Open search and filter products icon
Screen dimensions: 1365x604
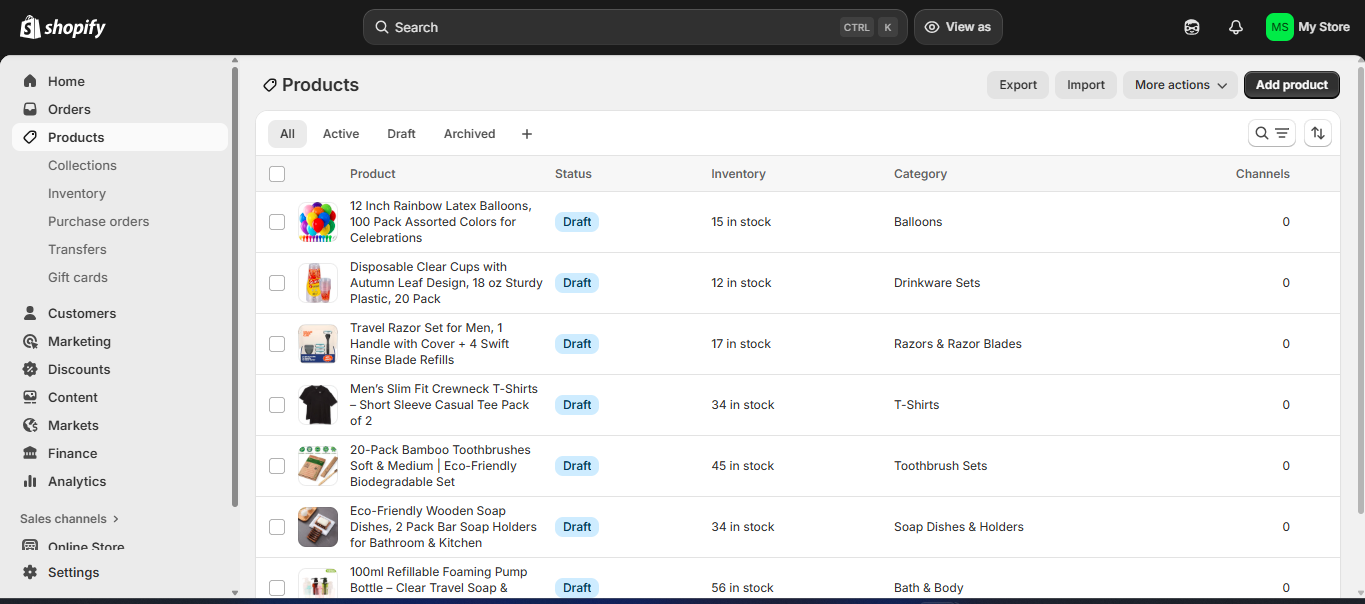[x=1272, y=133]
